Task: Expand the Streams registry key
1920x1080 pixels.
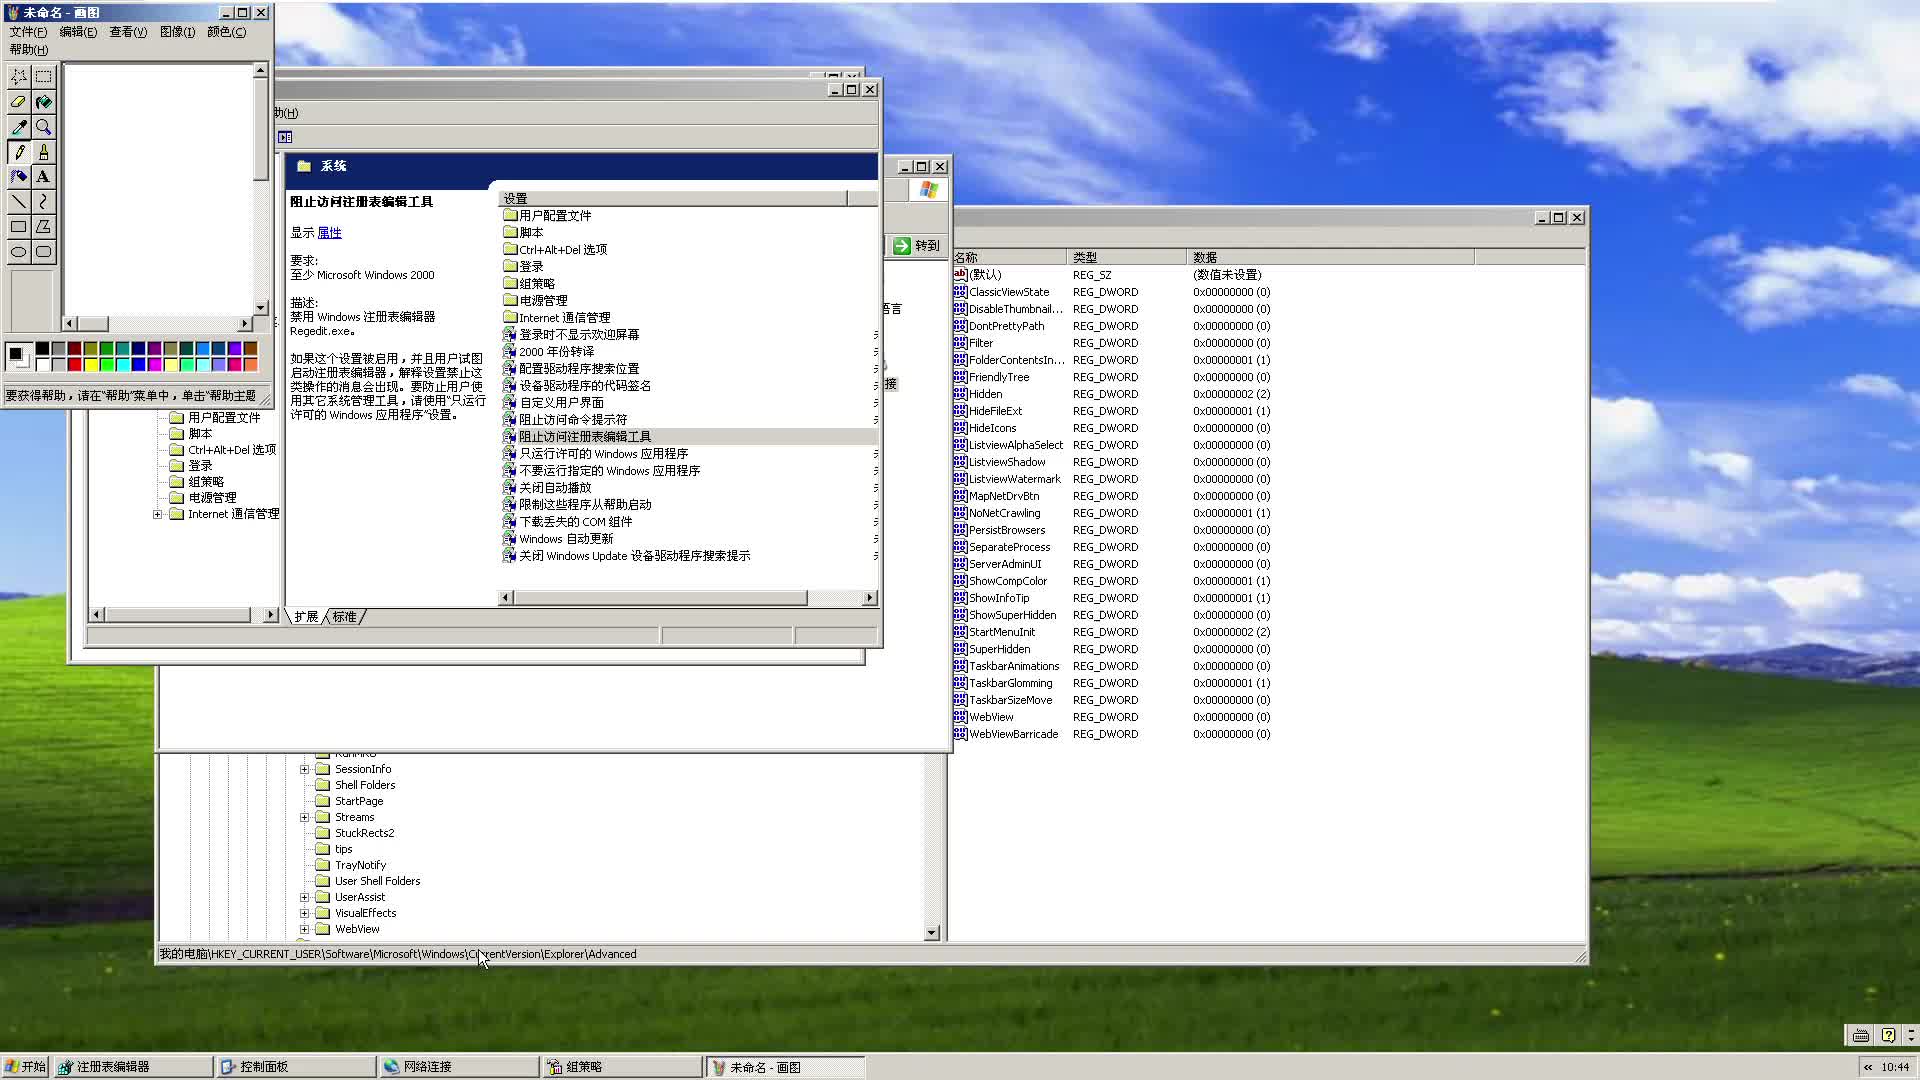Action: coord(305,817)
